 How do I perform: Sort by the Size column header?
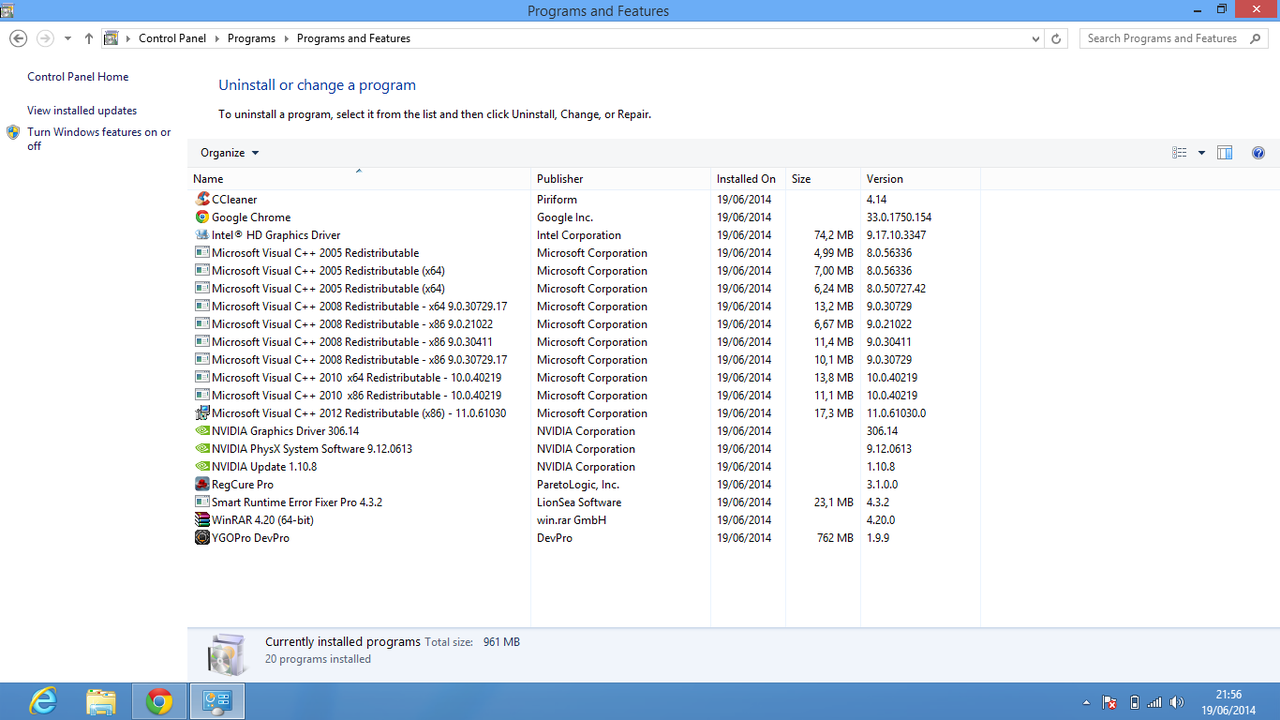(823, 179)
